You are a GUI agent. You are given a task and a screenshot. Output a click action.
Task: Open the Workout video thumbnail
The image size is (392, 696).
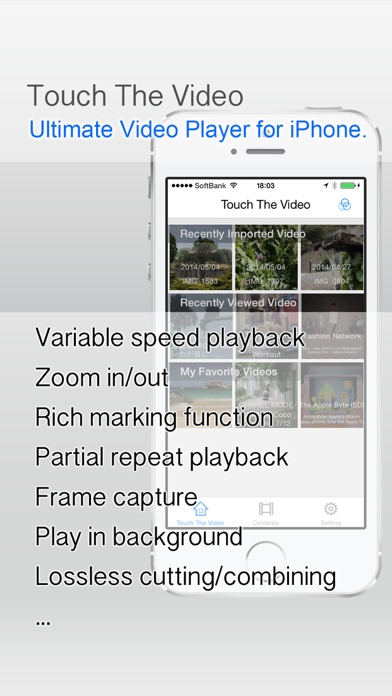point(266,326)
